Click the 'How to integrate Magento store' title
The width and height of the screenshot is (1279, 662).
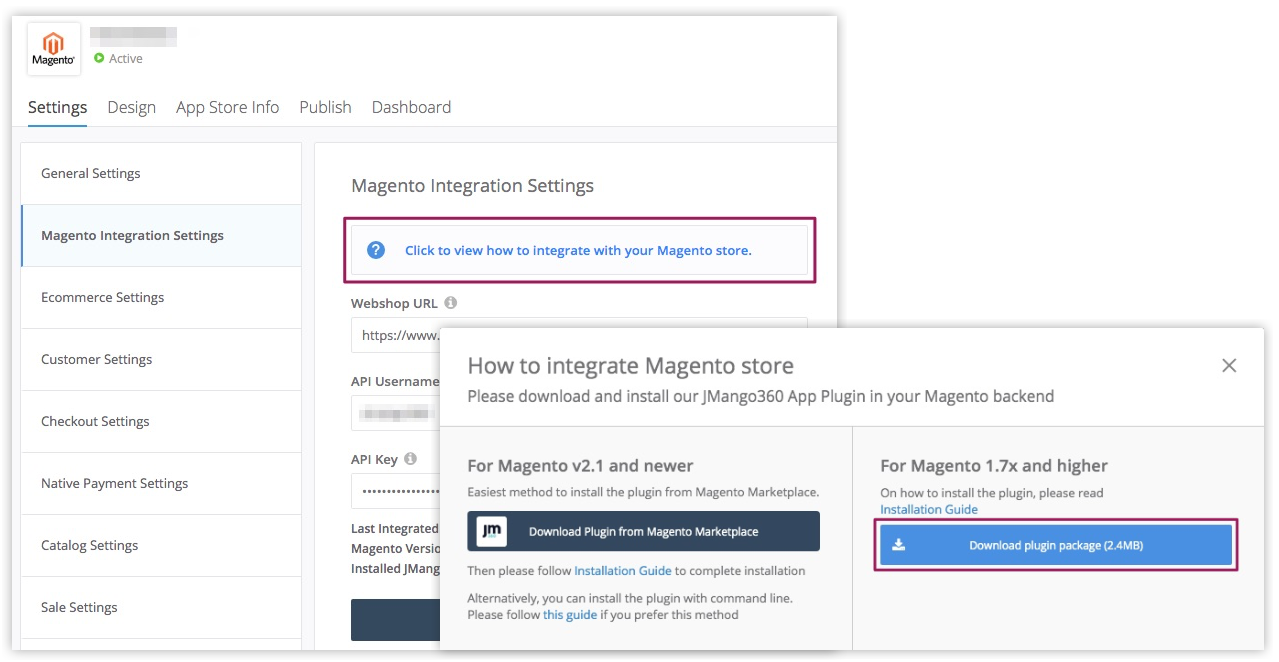(631, 365)
